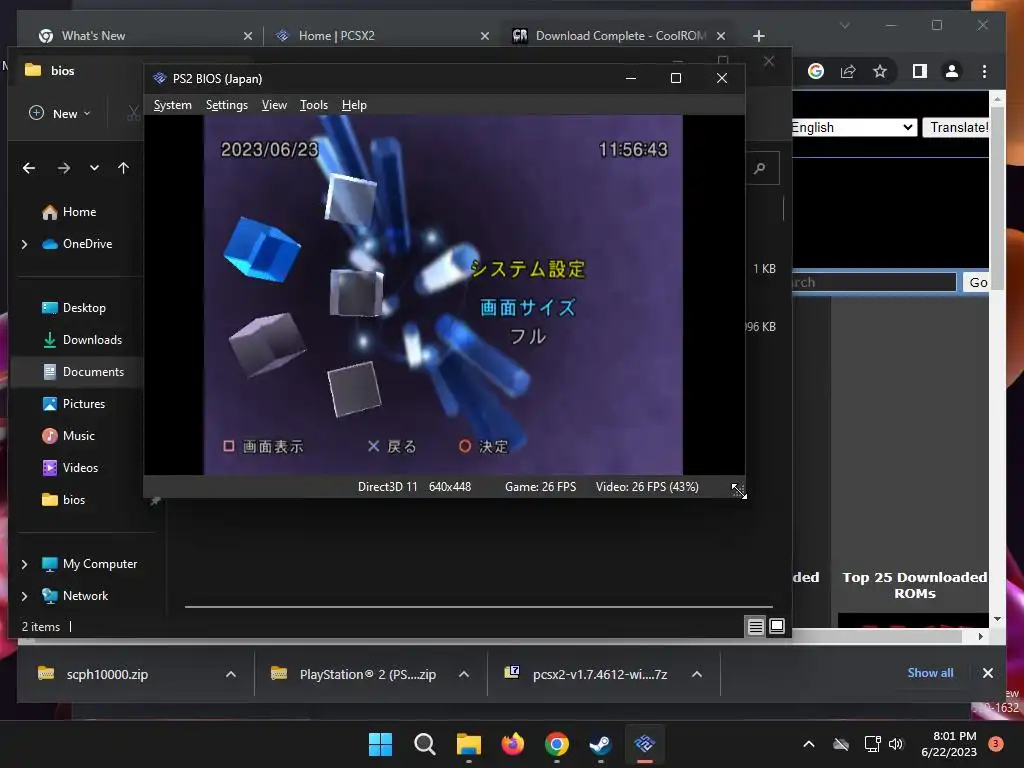Open recent locations chevron in File Explorer
This screenshot has width=1024, height=768.
[95, 168]
